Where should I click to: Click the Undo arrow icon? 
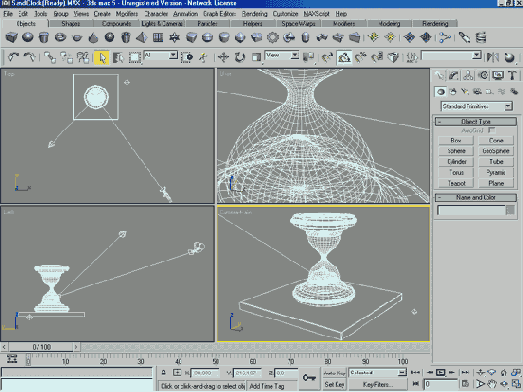[x=13, y=57]
